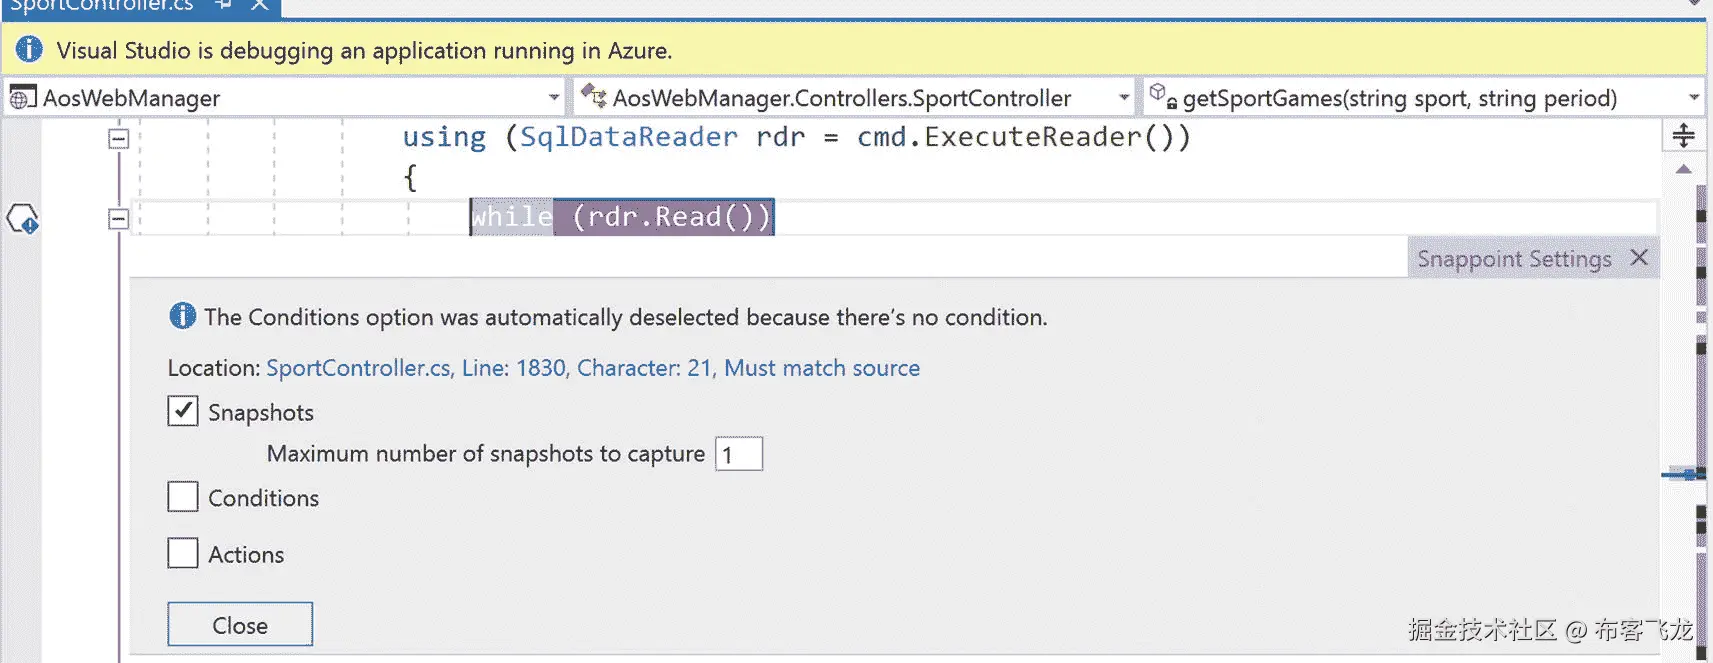Enable the Conditions checkbox
The width and height of the screenshot is (1713, 663).
[183, 497]
